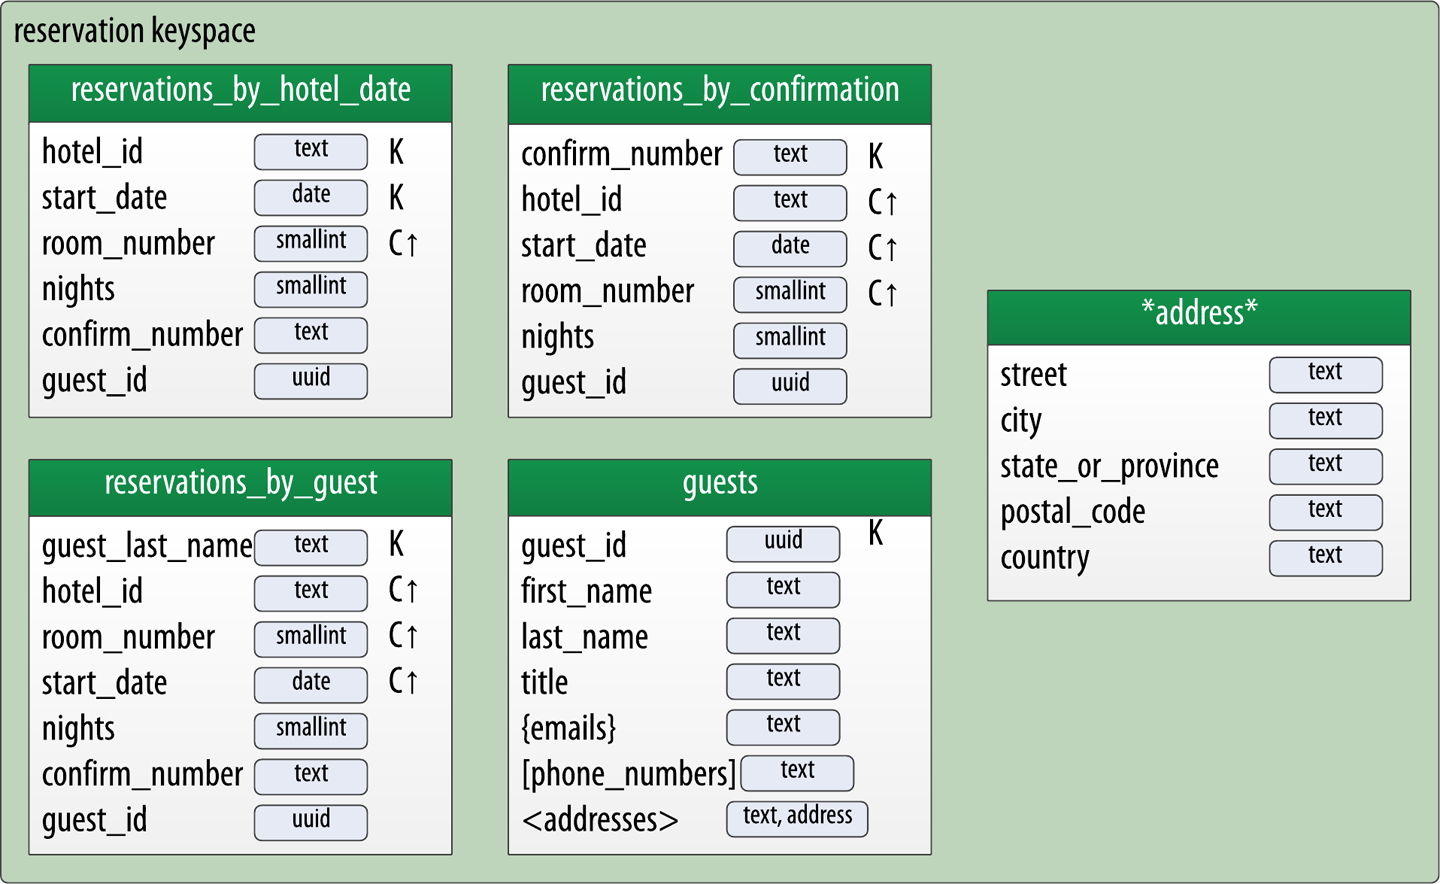This screenshot has height=884, width=1440.
Task: Click start_date in reservations_by_confirmation table
Action: pyautogui.click(x=583, y=246)
